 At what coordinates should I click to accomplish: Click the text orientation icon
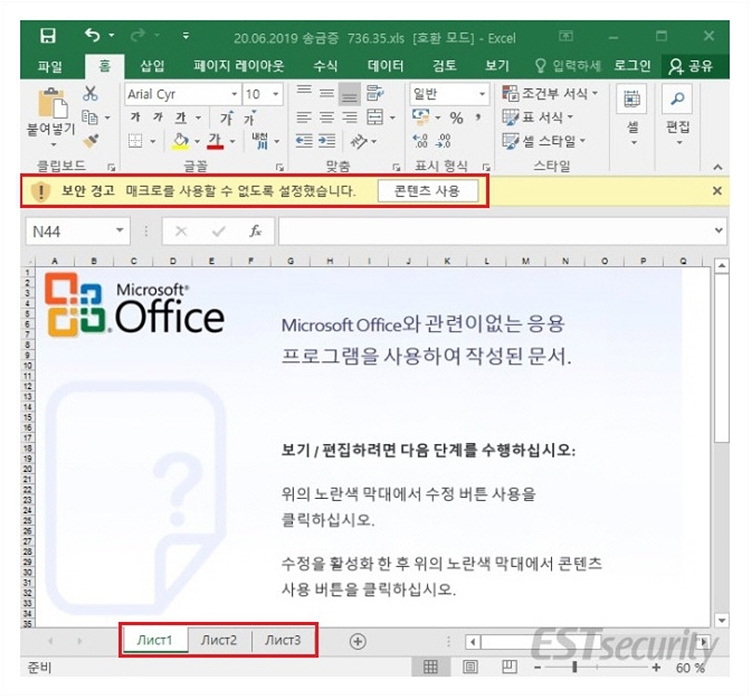pos(358,141)
